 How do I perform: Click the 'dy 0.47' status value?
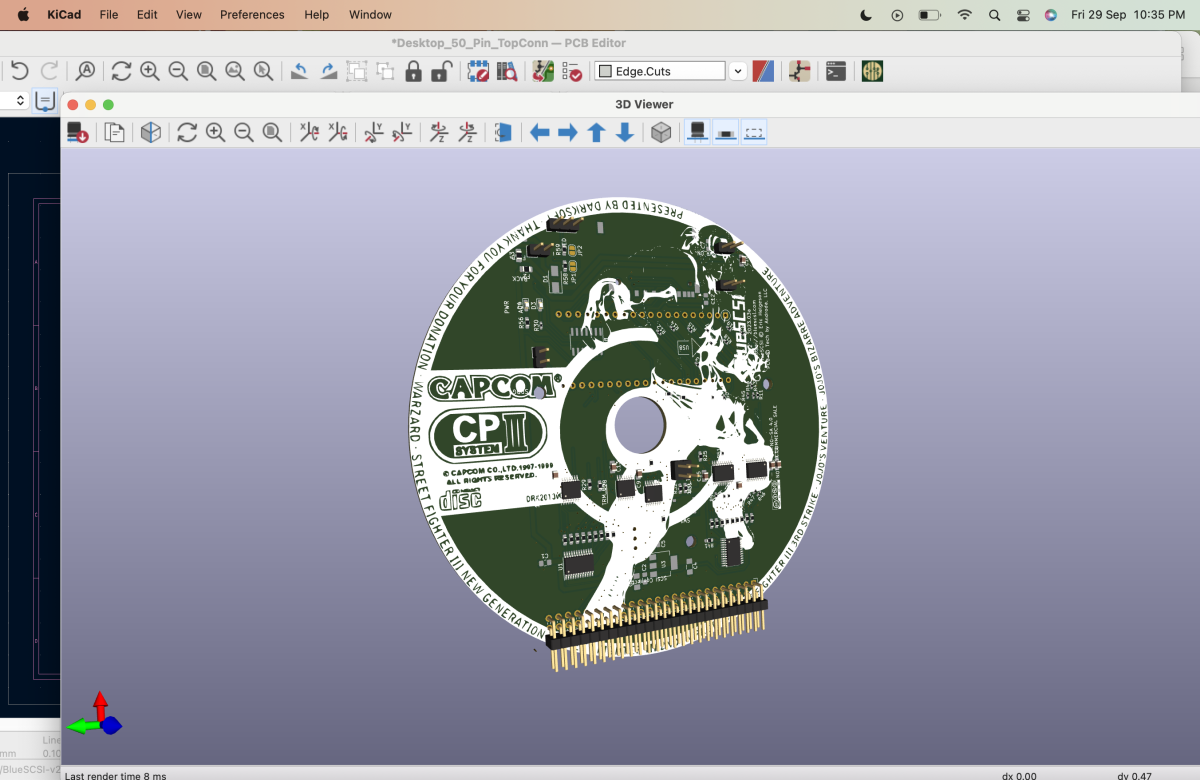[1135, 775]
